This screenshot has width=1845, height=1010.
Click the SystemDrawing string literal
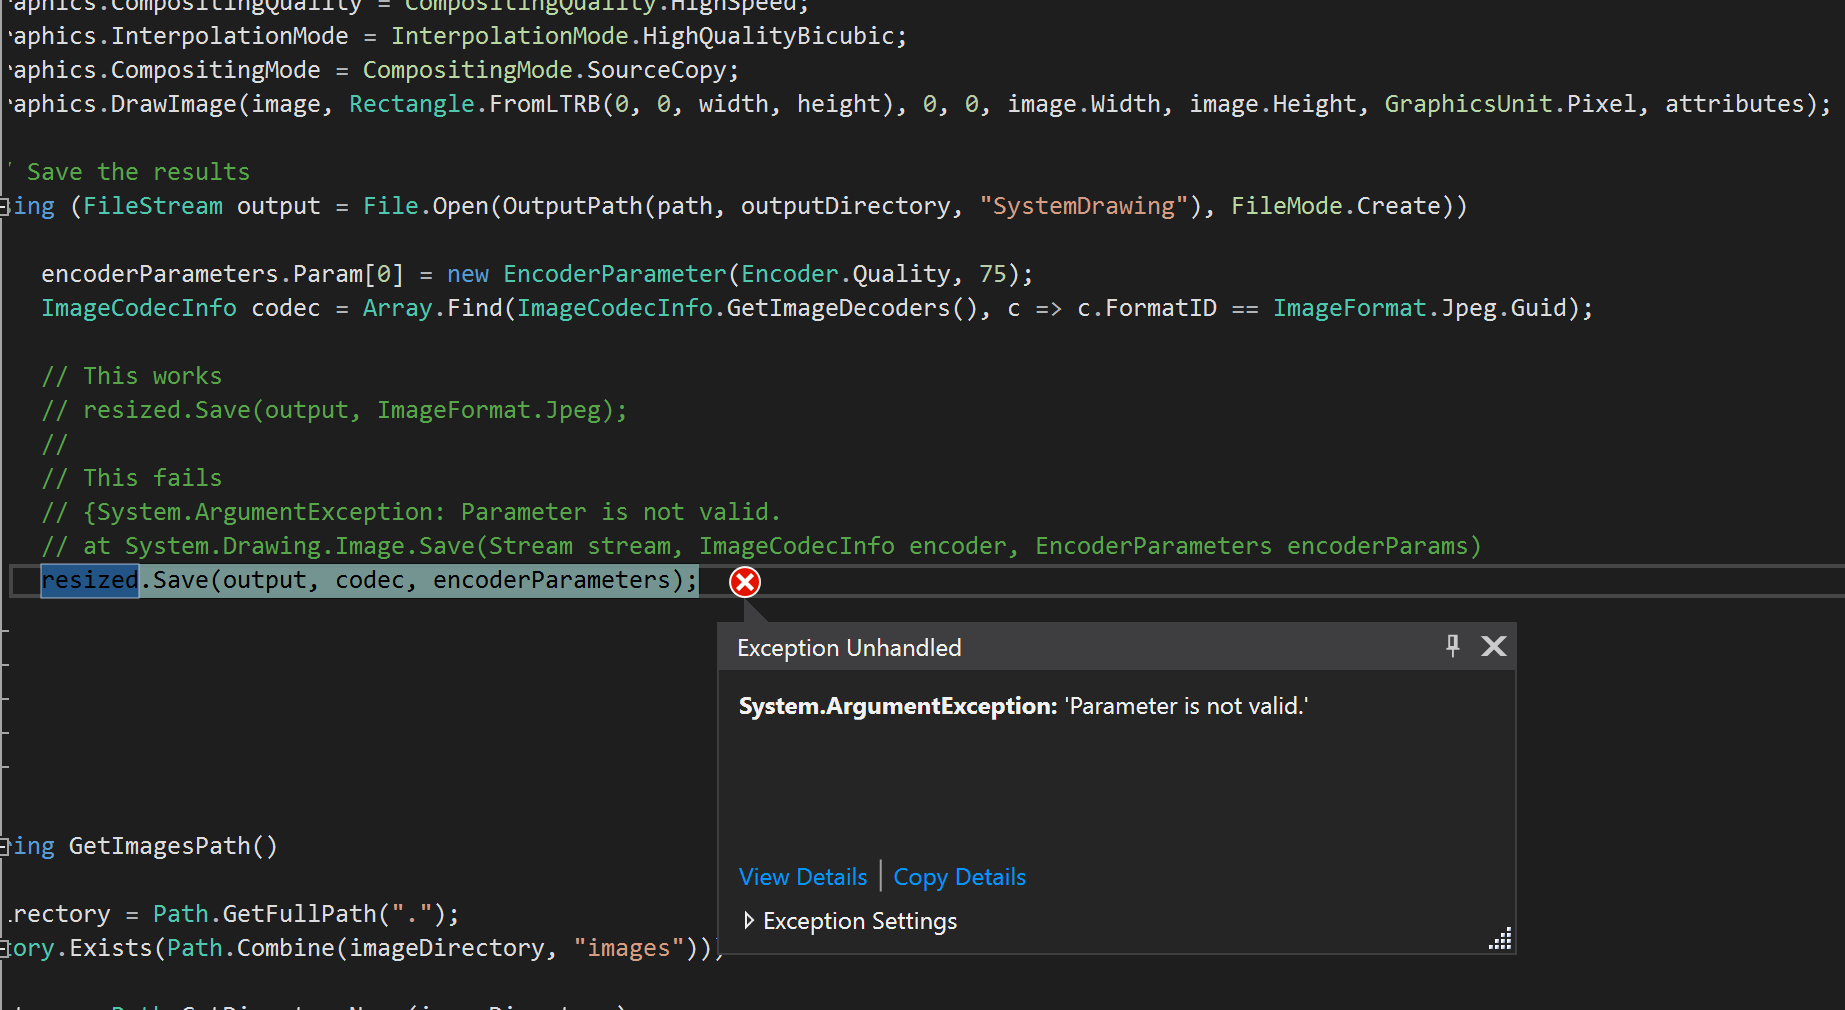pos(1084,205)
